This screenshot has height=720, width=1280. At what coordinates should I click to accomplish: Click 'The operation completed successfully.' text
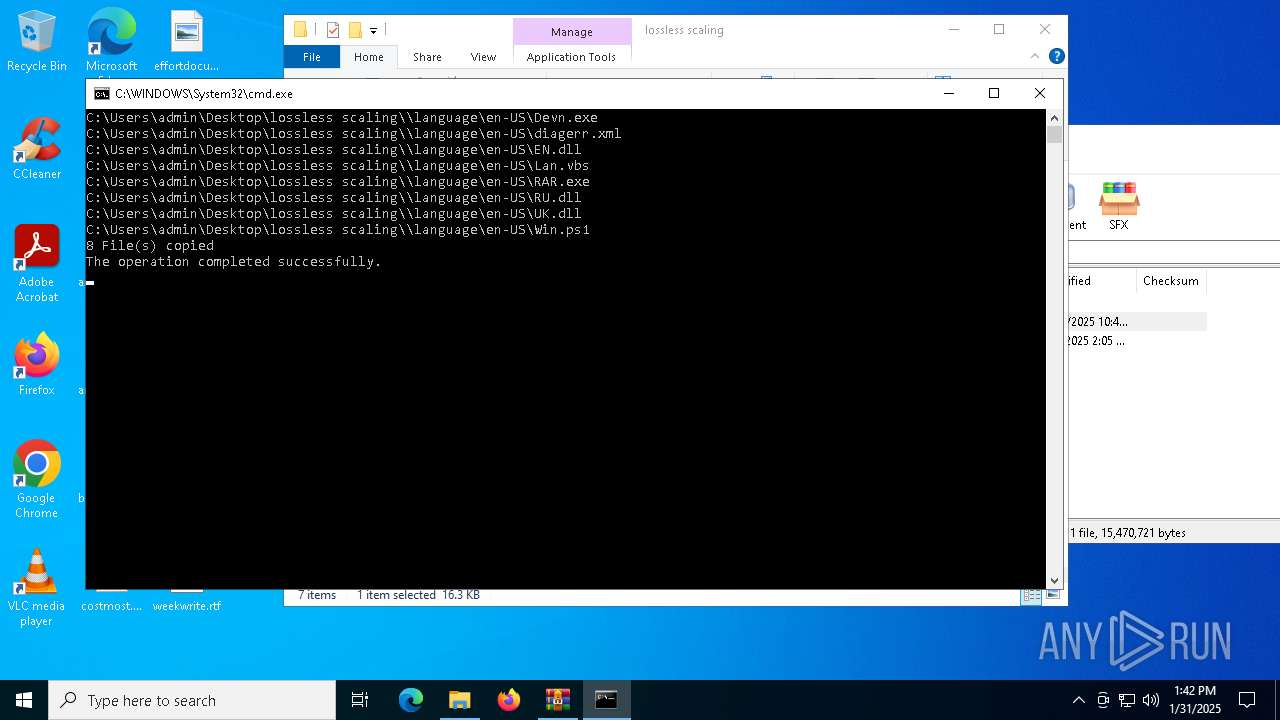click(234, 262)
